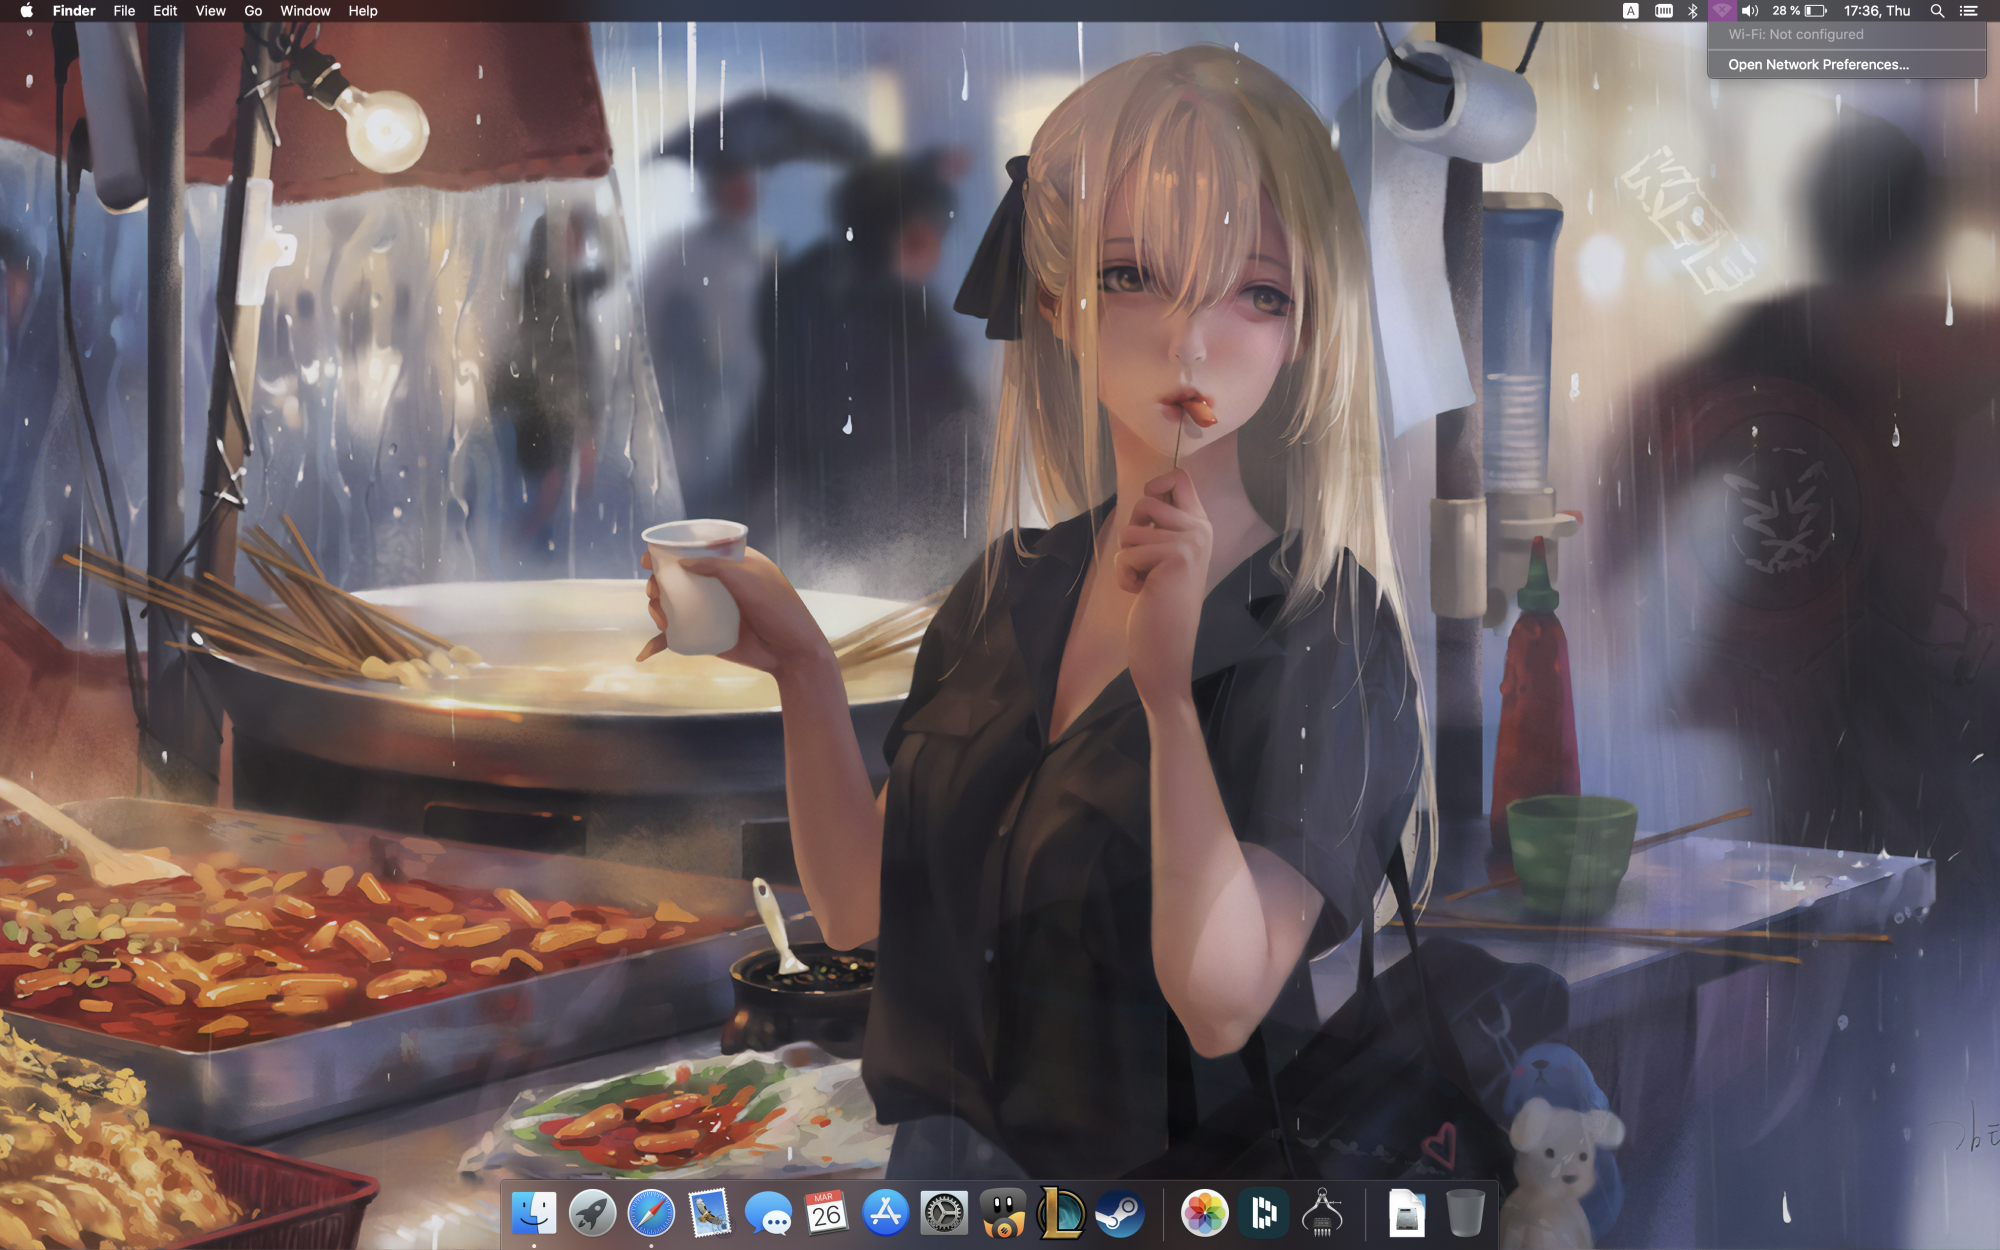This screenshot has height=1250, width=2000.
Task: Open Calendar showing MAR 26
Action: (x=827, y=1214)
